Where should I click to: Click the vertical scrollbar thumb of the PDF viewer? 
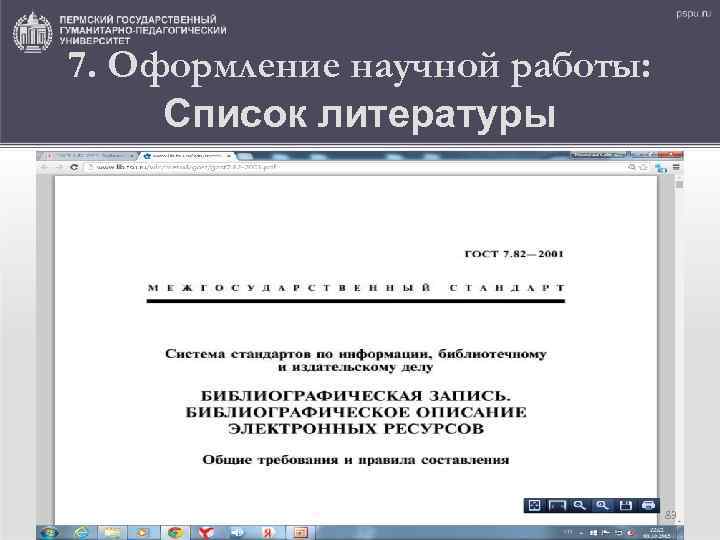point(679,184)
